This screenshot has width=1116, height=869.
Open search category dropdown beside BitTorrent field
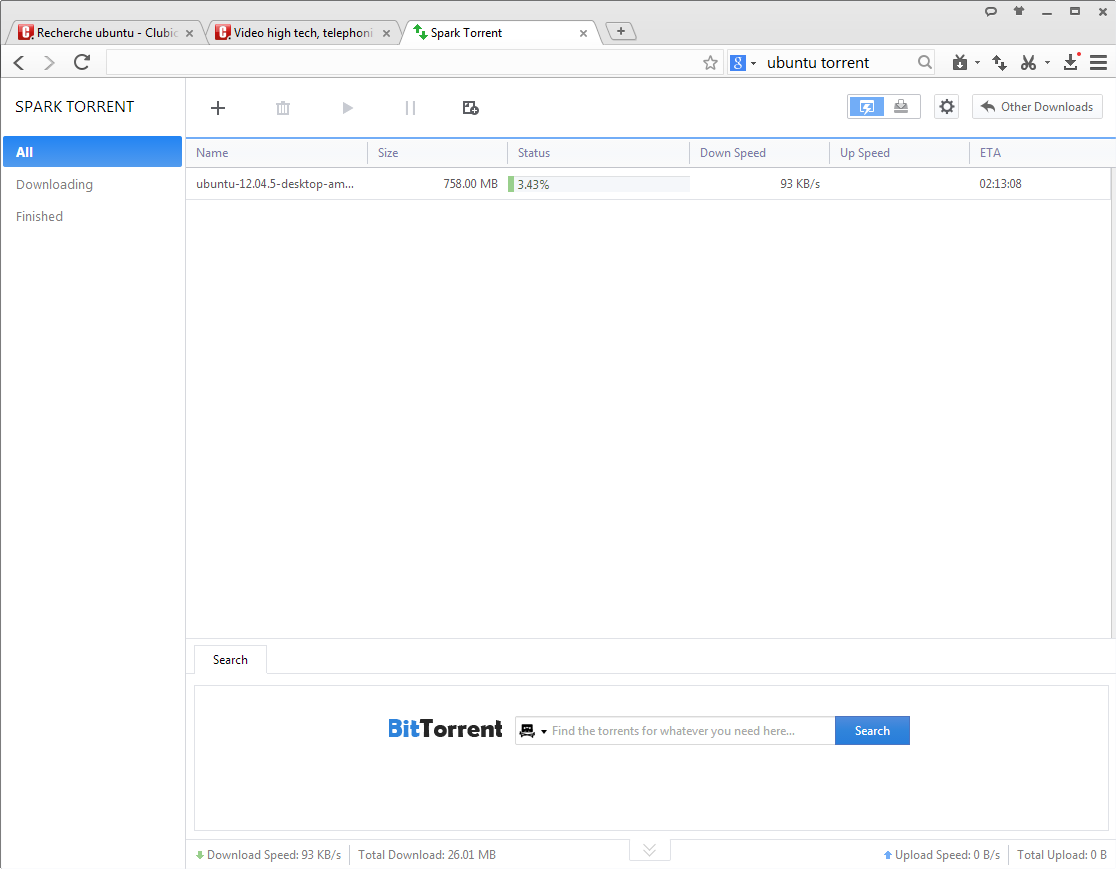pos(532,731)
